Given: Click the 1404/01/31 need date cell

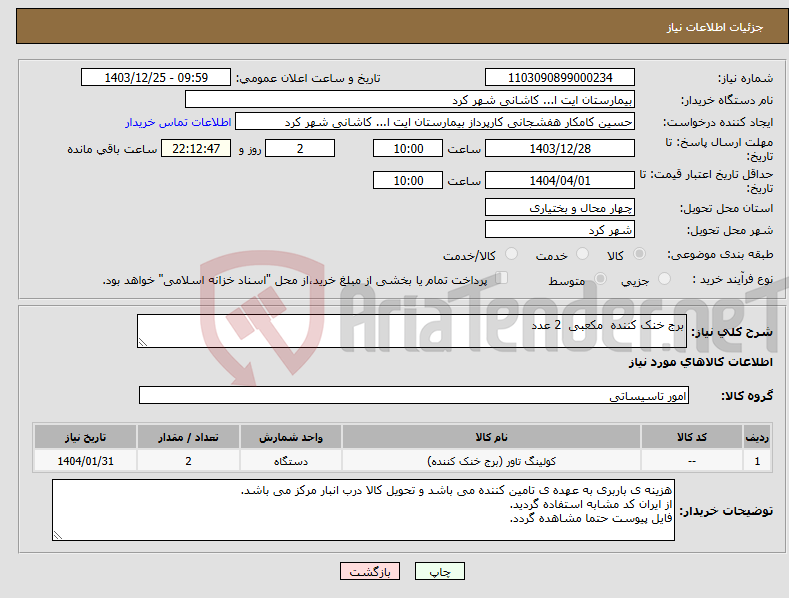Looking at the screenshot, I should click(x=86, y=461).
